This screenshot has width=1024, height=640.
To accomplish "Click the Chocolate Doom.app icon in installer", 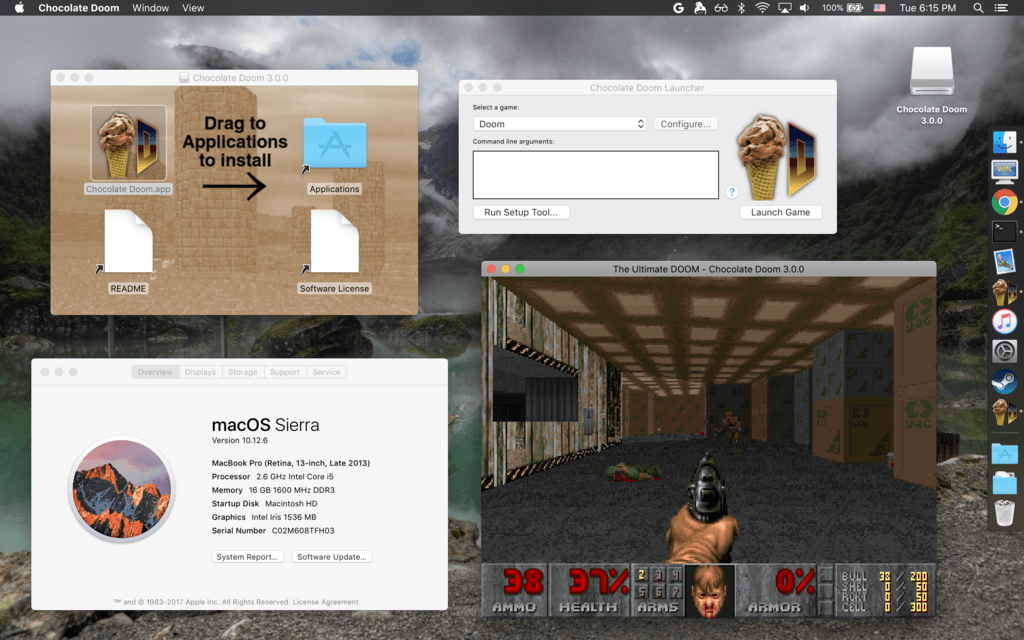I will point(127,144).
